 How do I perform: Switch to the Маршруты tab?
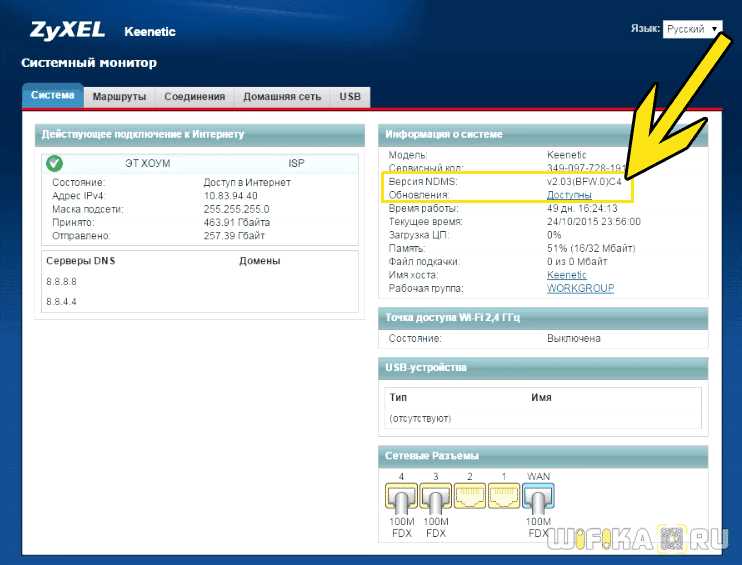point(119,97)
